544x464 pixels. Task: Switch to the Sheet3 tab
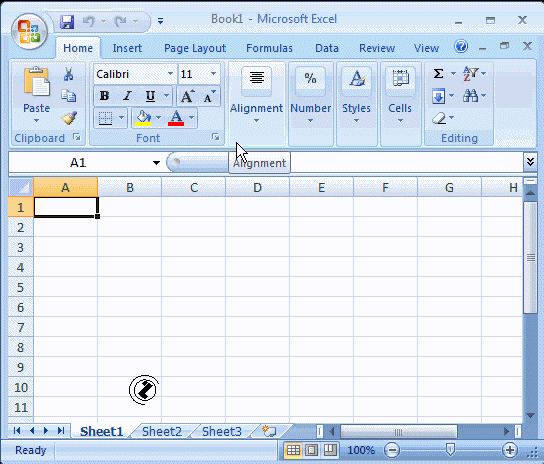[x=222, y=431]
